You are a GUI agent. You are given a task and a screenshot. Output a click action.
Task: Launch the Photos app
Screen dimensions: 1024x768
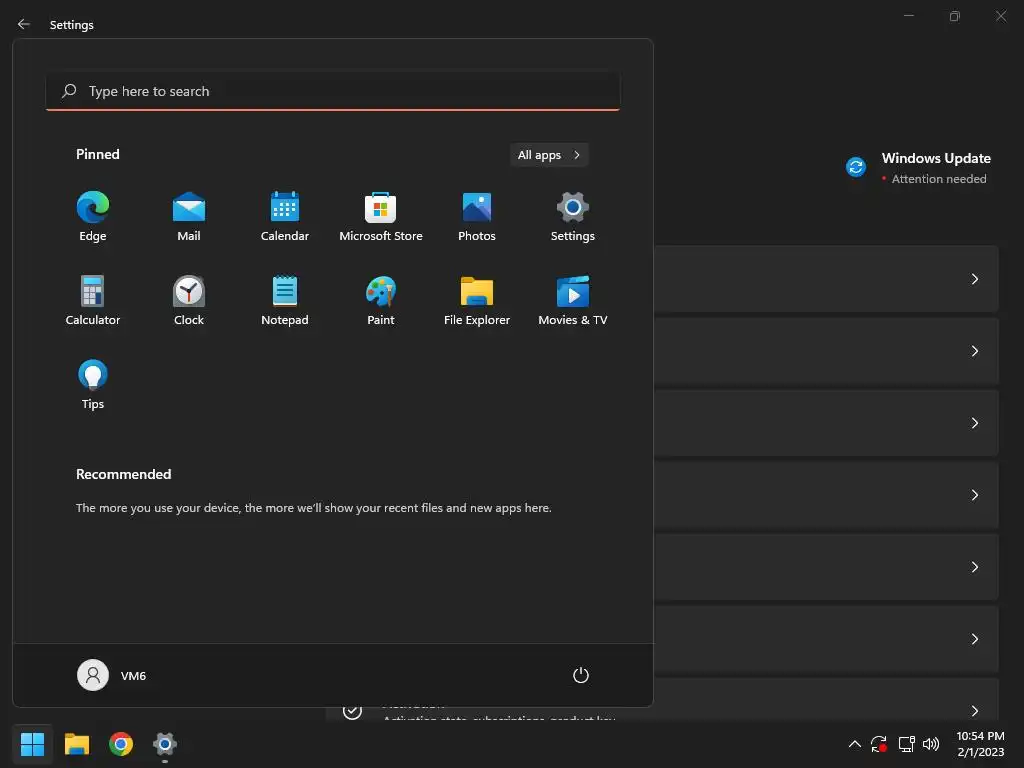(477, 217)
